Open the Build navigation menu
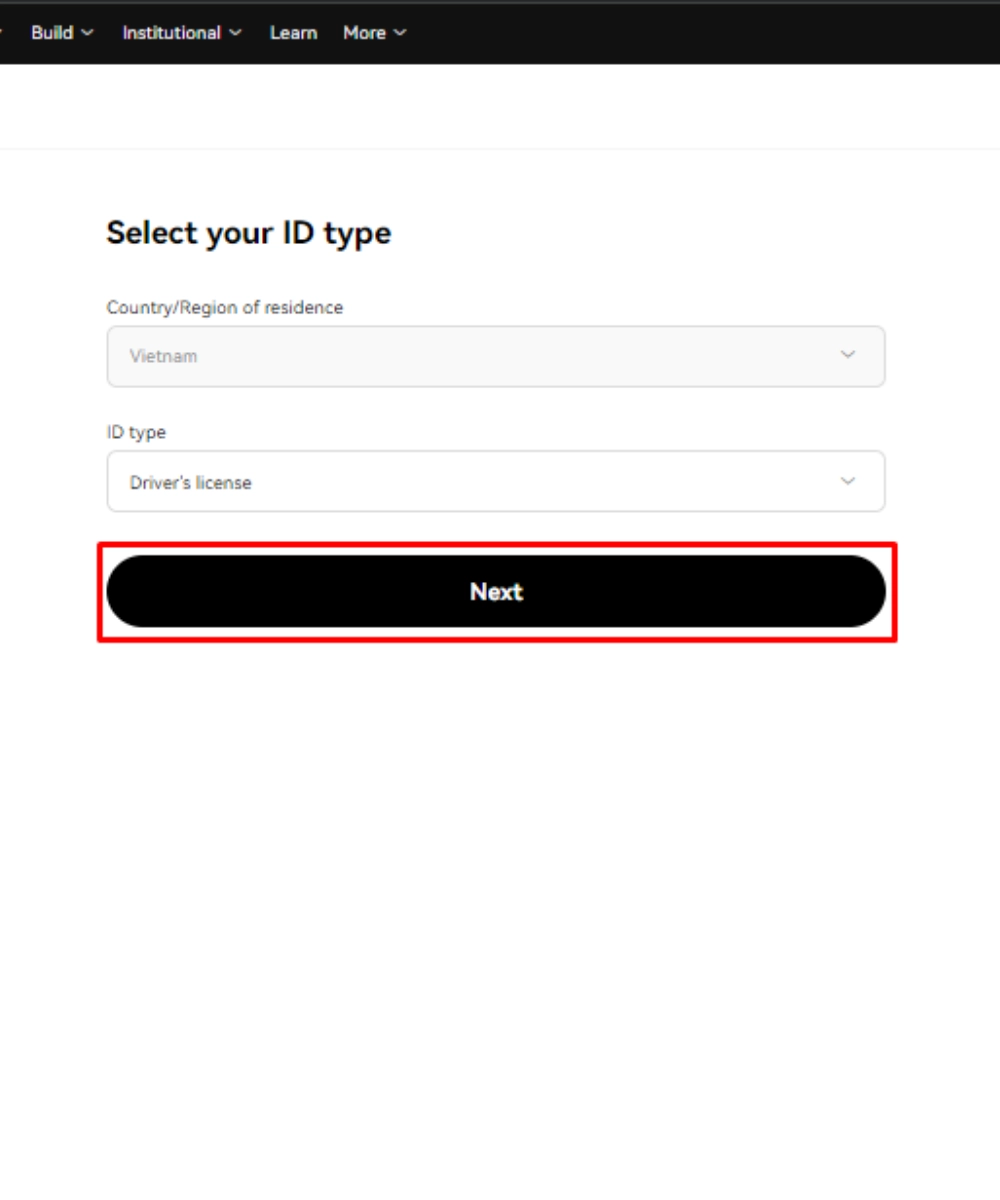1000x1200 pixels. click(x=62, y=33)
